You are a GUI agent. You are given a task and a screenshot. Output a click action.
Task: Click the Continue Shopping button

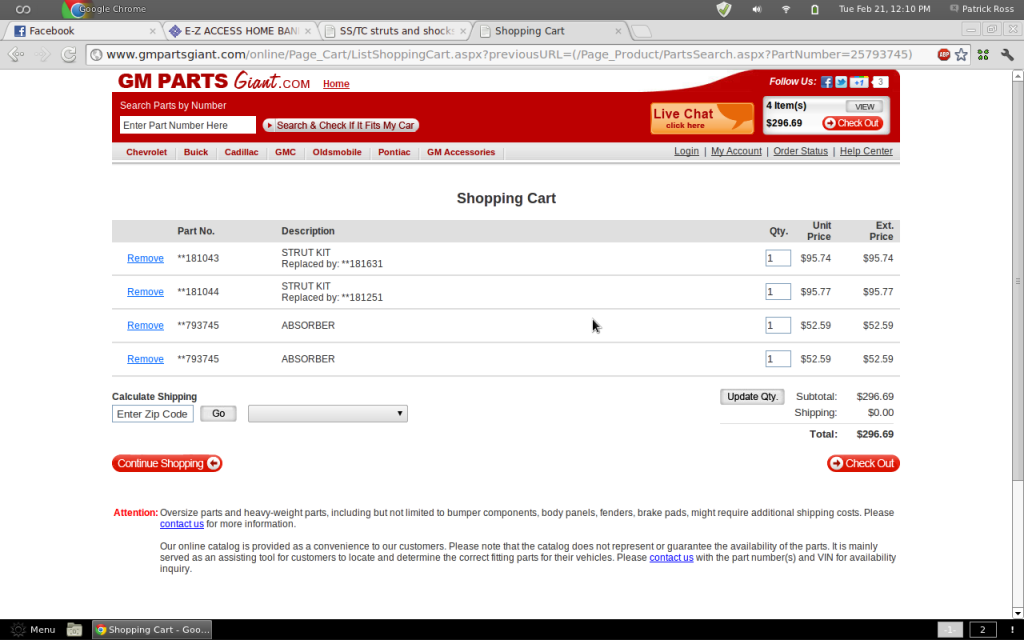[167, 463]
